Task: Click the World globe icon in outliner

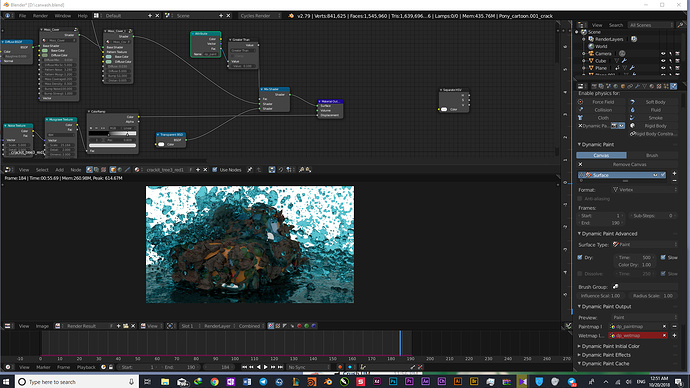Action: [x=591, y=46]
